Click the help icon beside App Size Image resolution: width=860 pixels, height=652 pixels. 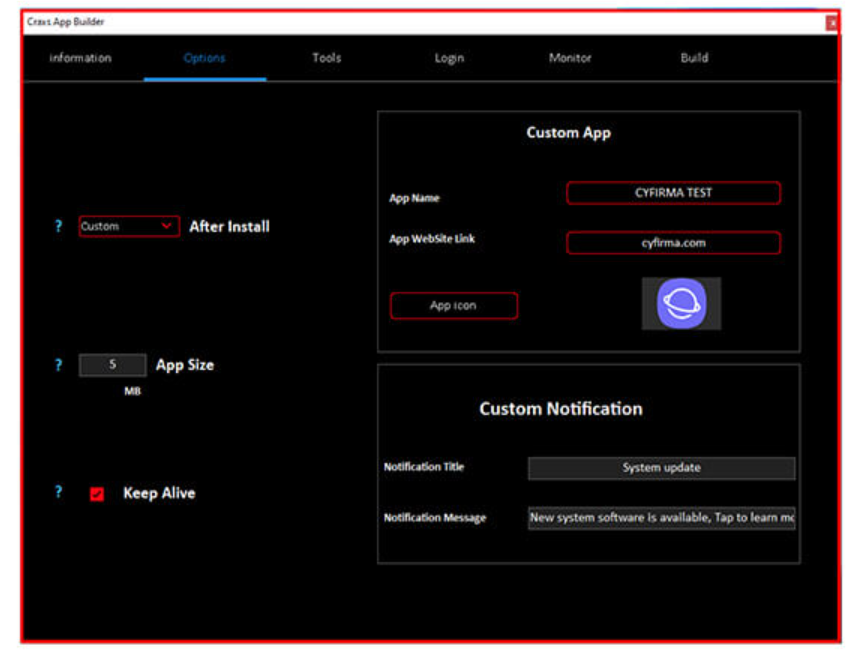(x=58, y=365)
